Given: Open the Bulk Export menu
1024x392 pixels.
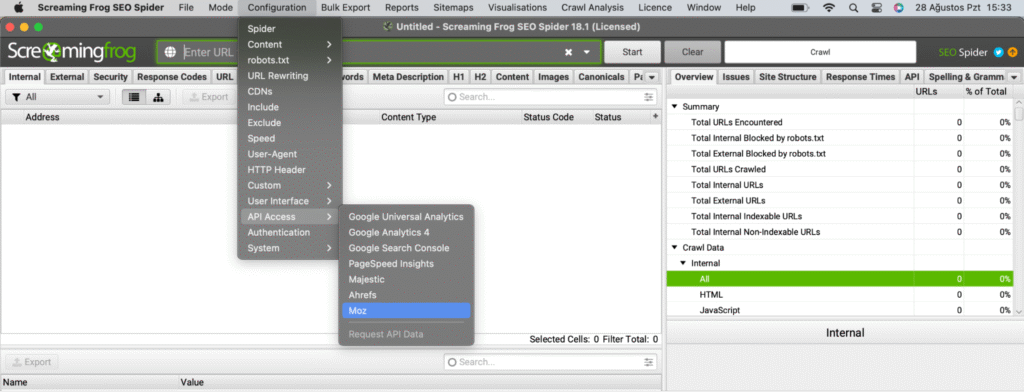Looking at the screenshot, I should click(345, 8).
